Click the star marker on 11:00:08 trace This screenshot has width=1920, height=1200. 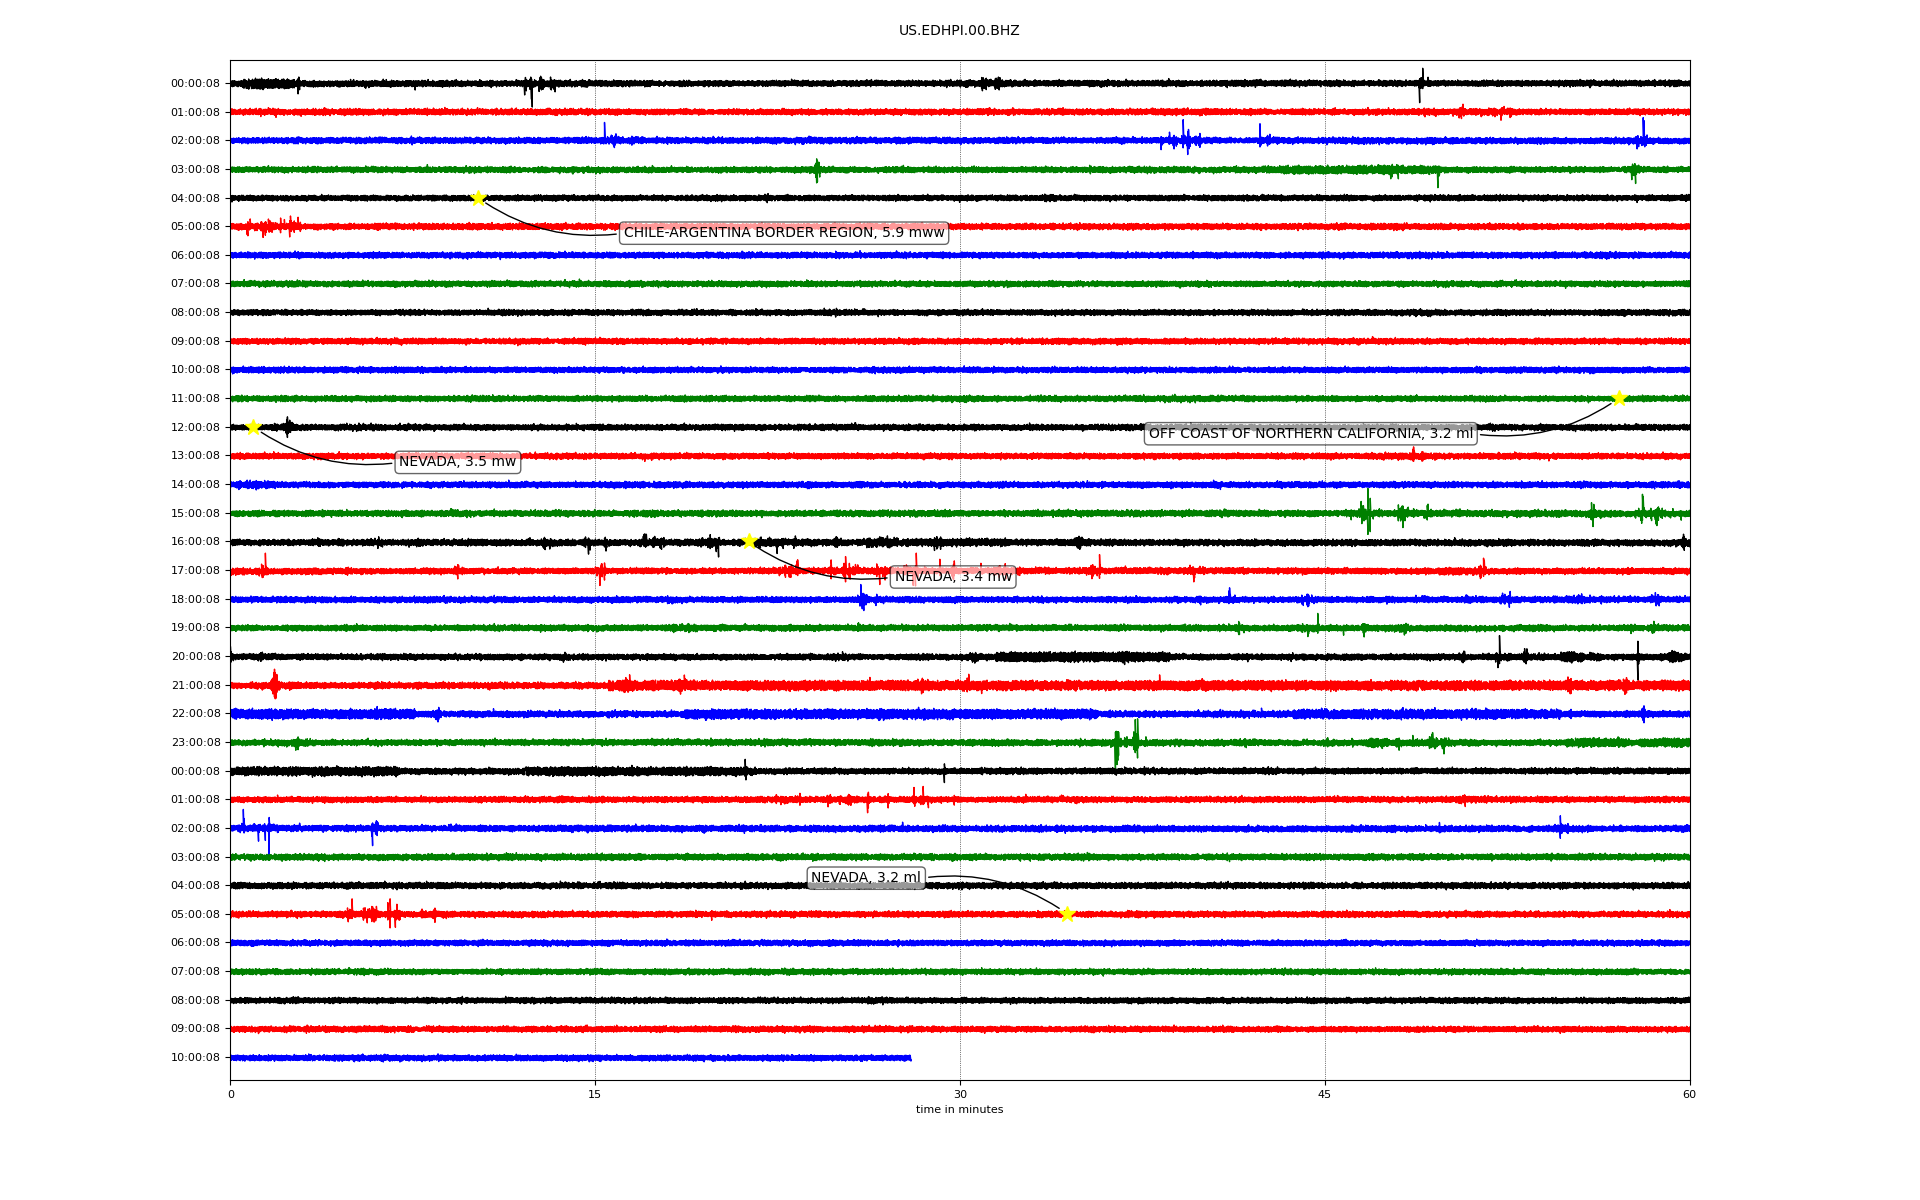point(1619,399)
